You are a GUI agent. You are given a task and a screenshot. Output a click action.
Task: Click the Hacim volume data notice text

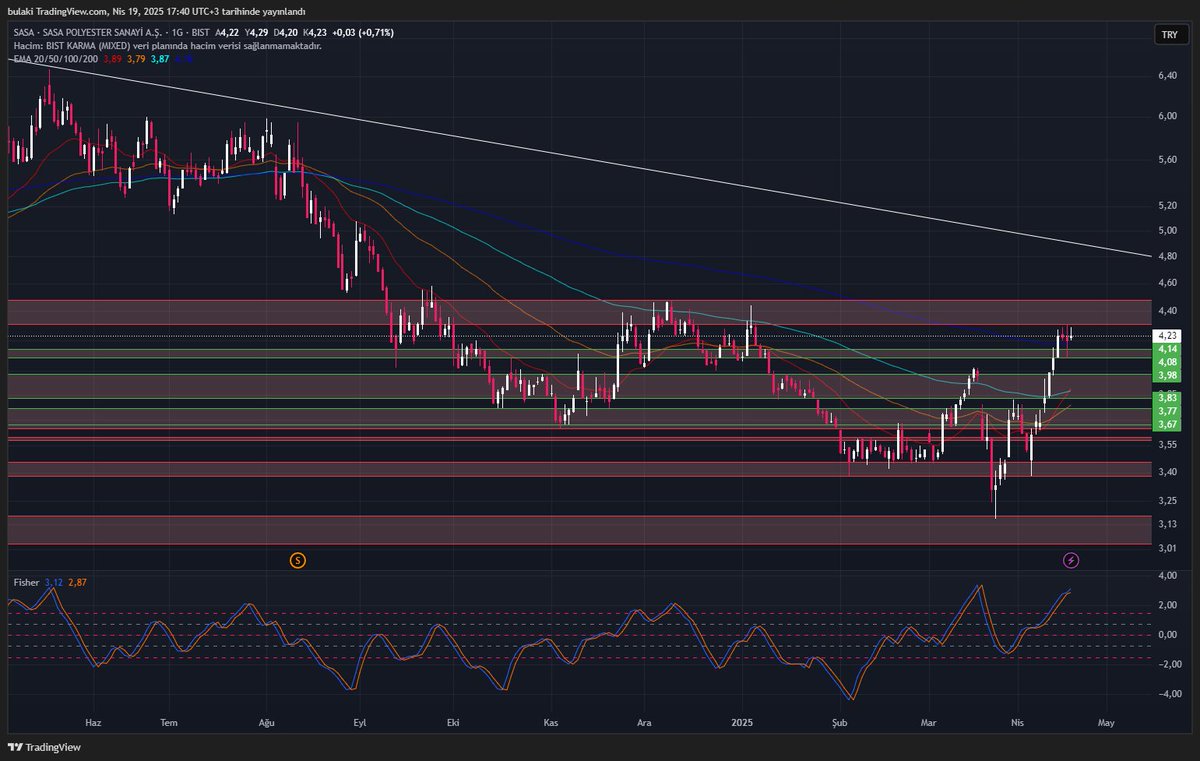click(167, 46)
